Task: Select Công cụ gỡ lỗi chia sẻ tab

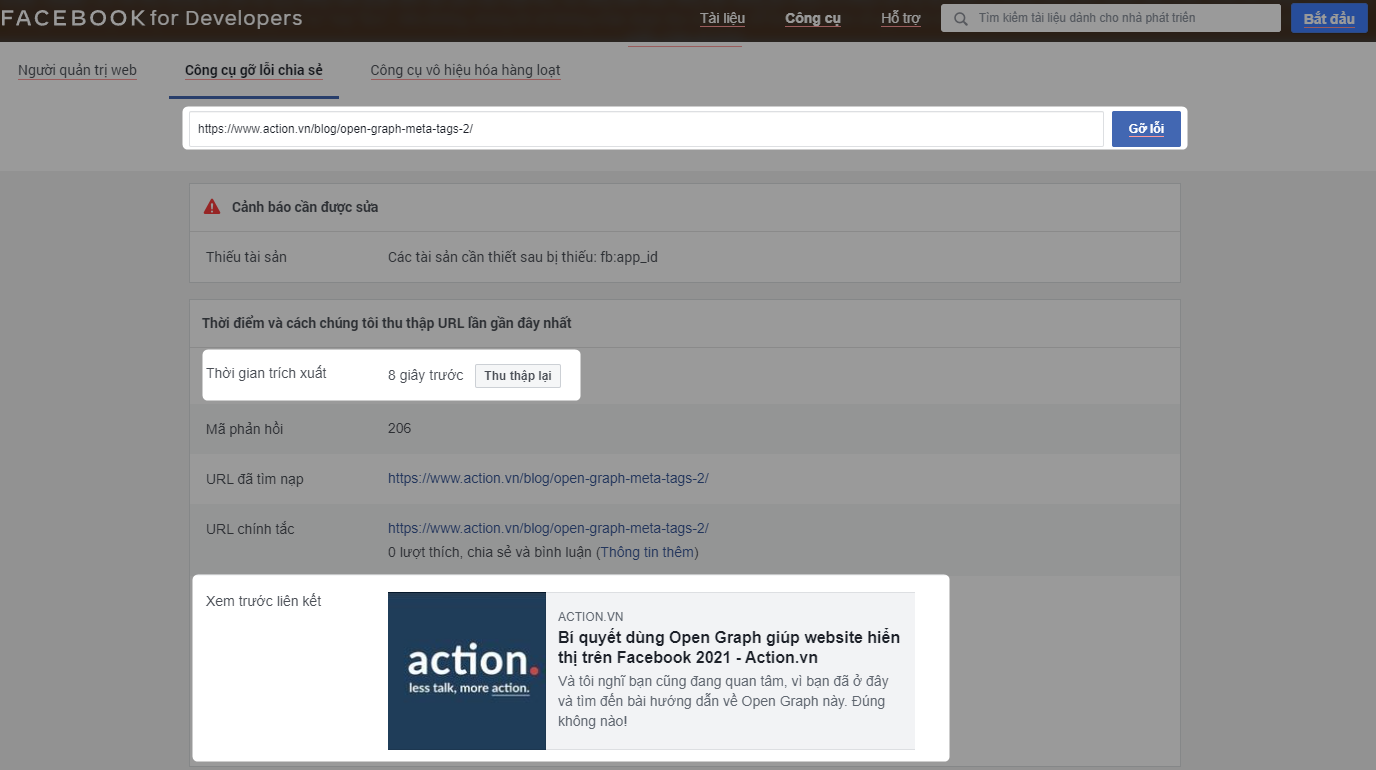Action: (254, 70)
